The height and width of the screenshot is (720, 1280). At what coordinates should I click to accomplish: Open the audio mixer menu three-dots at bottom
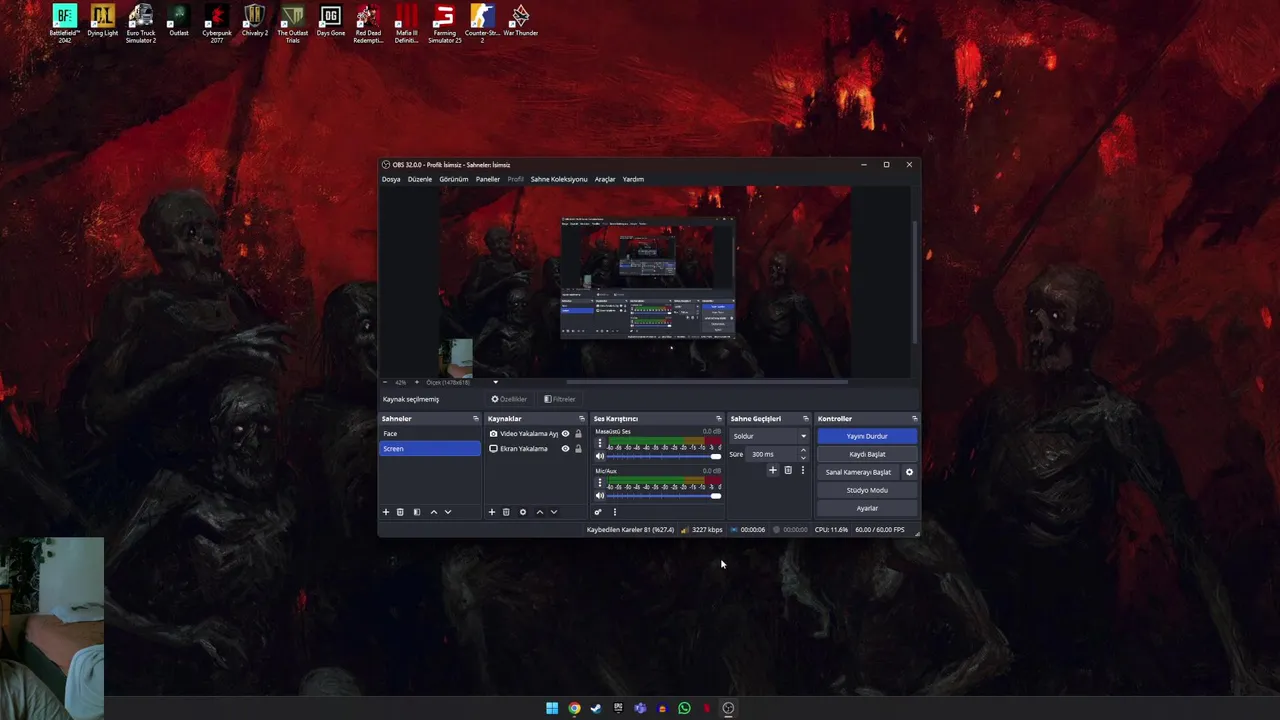pyautogui.click(x=615, y=512)
